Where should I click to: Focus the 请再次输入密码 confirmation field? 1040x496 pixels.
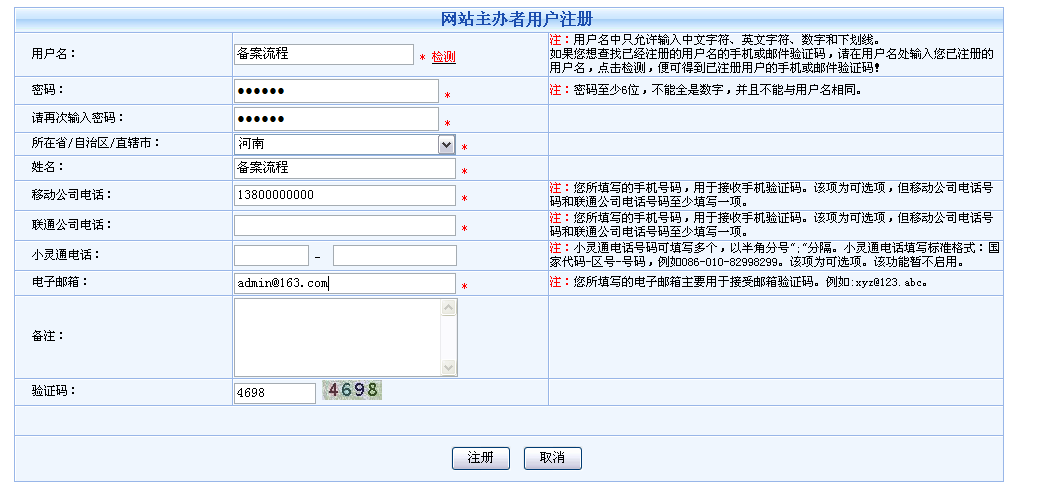[x=336, y=119]
